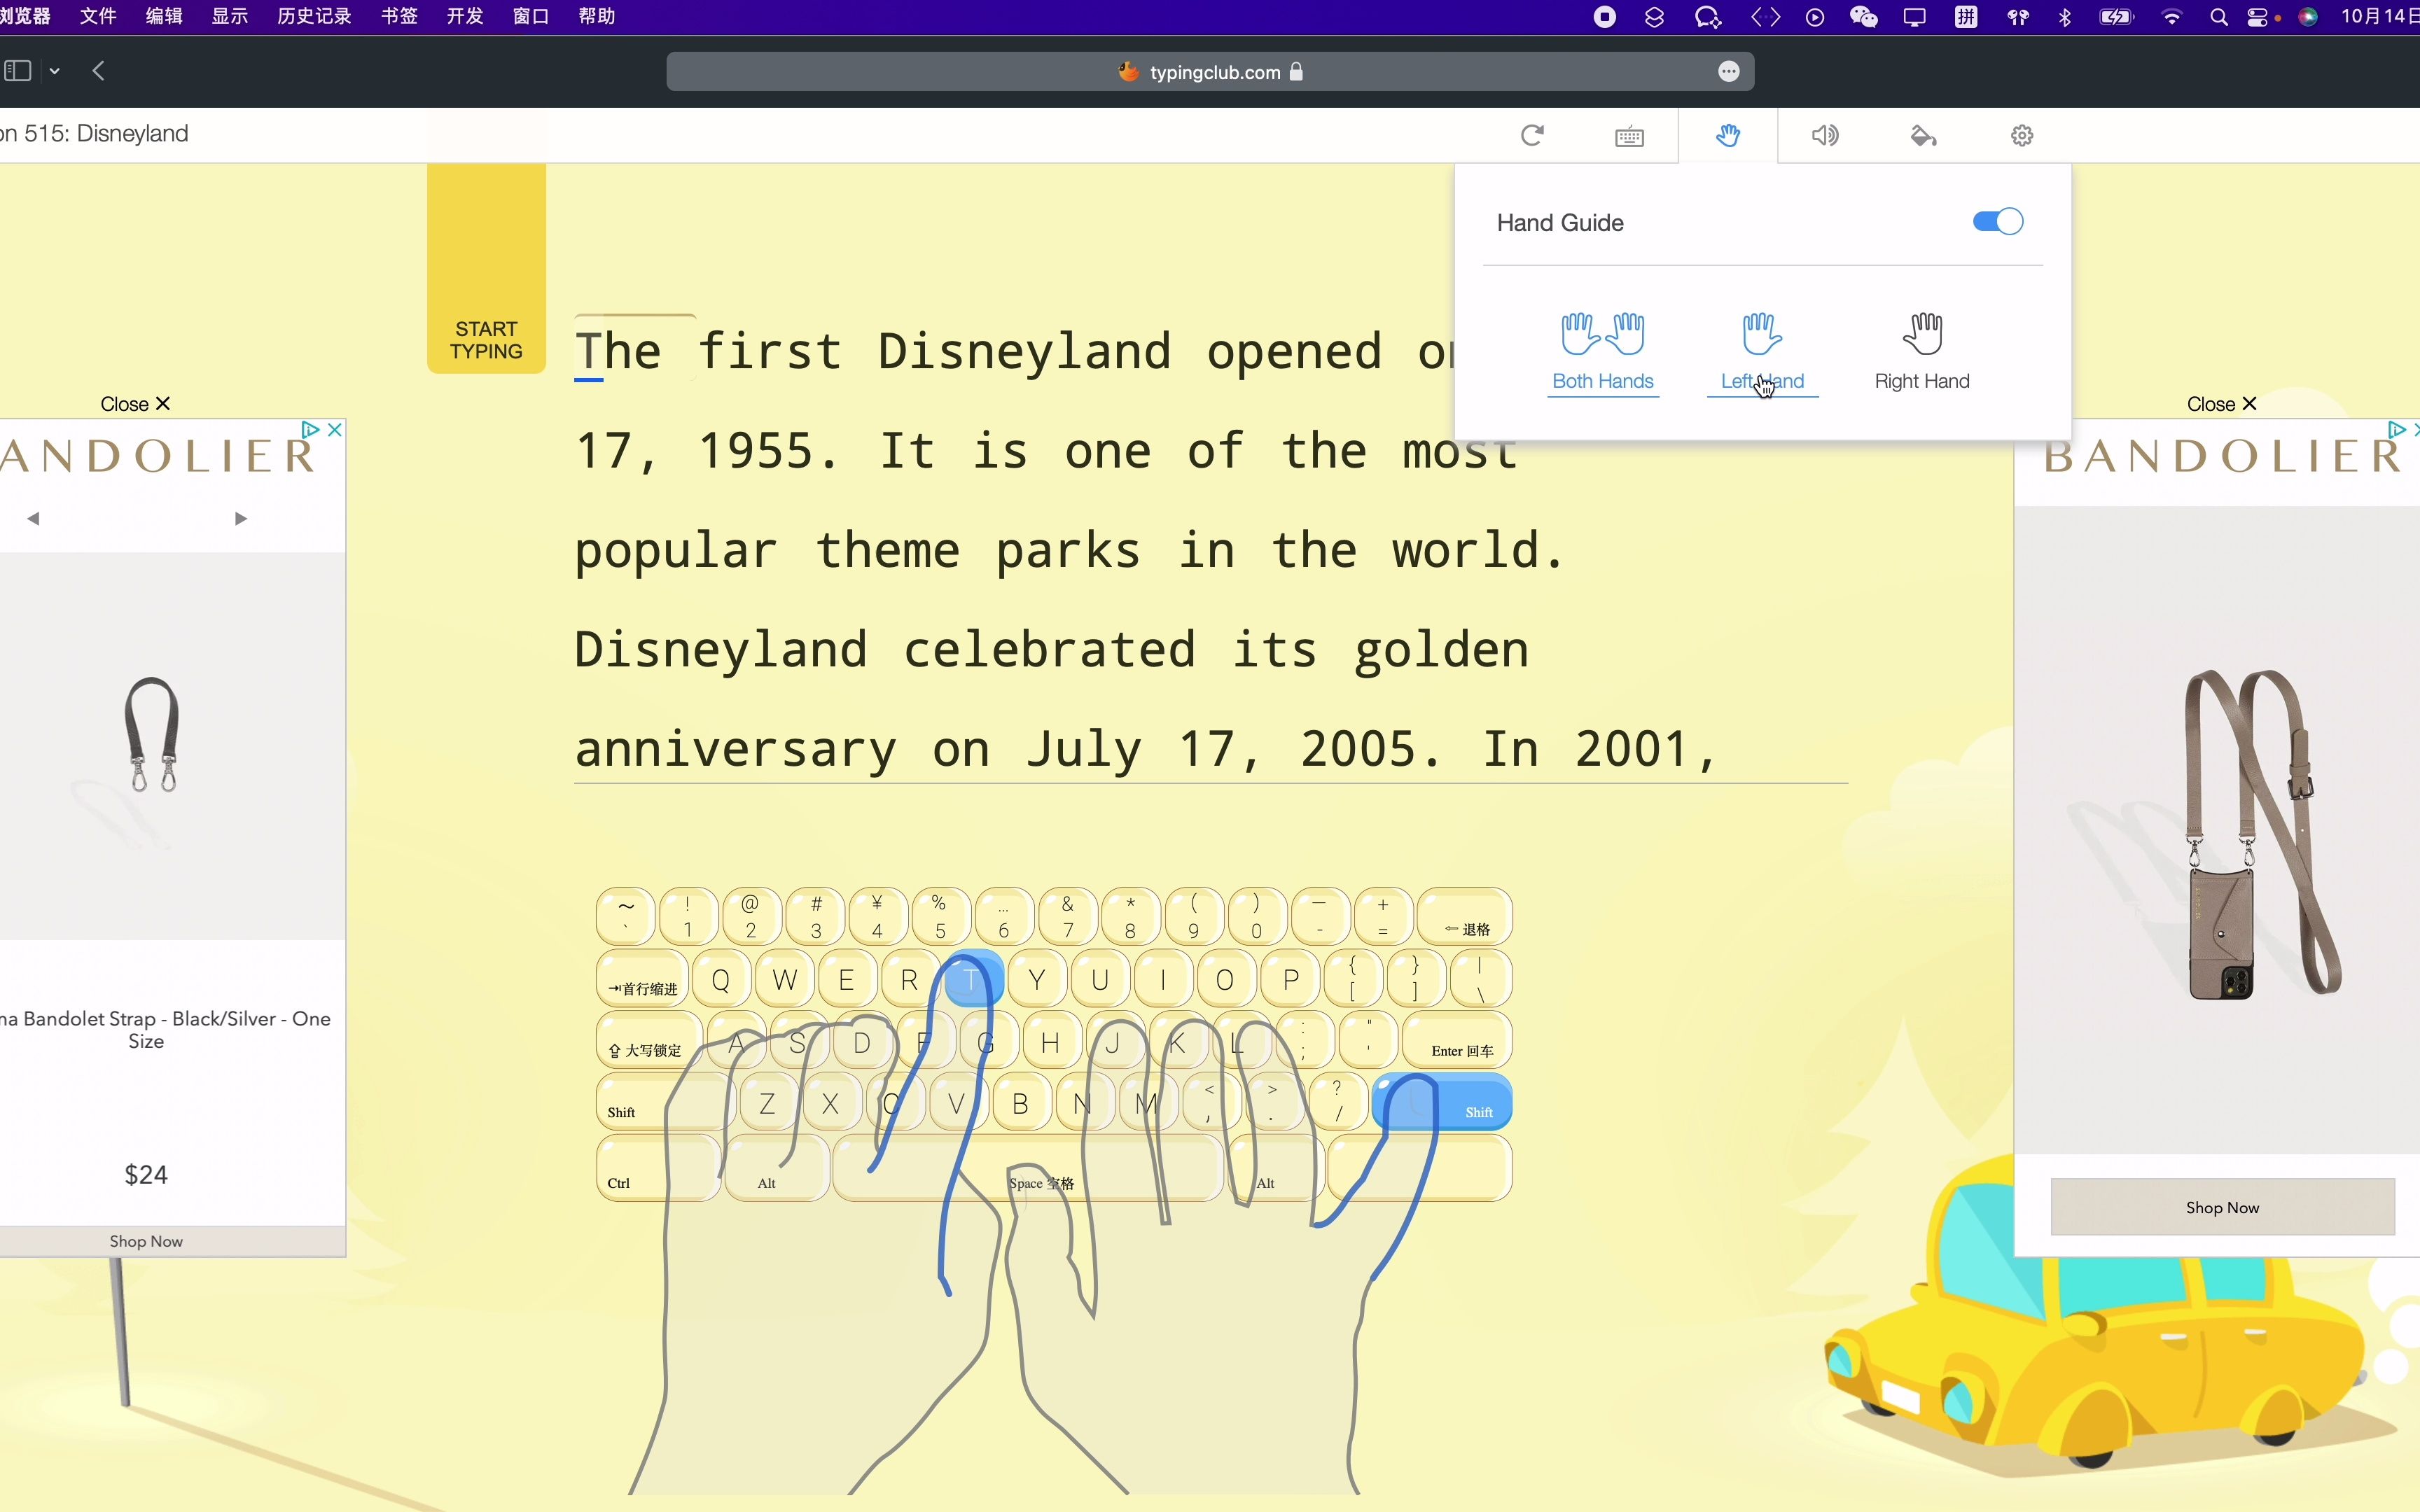Click the $24 price in left ad
Screen dimensions: 2420x1512
145,1174
